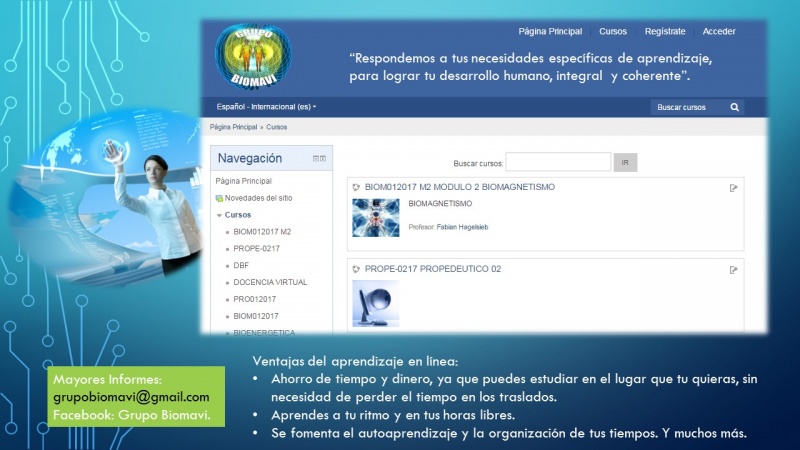The image size is (800, 450).
Task: Click the course icon beside PROPE-0217 PROPEDEUTICO 02 title
Action: 356,269
